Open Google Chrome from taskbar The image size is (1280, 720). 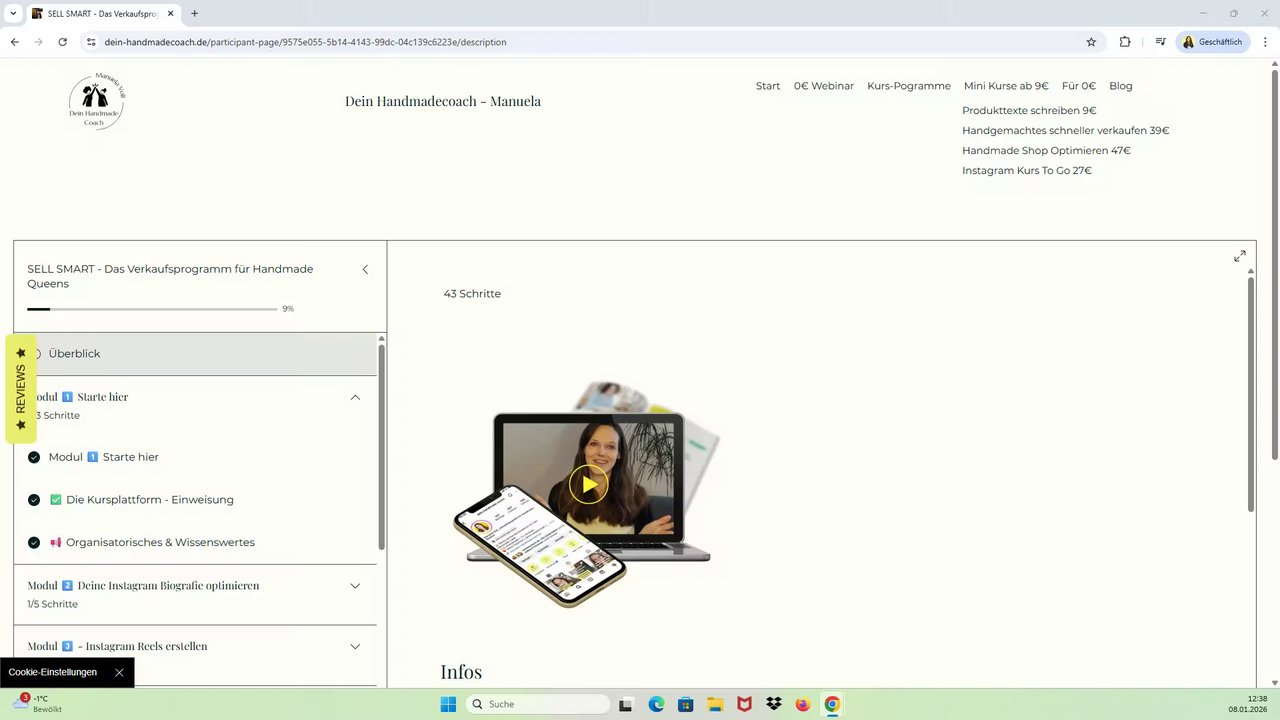832,704
